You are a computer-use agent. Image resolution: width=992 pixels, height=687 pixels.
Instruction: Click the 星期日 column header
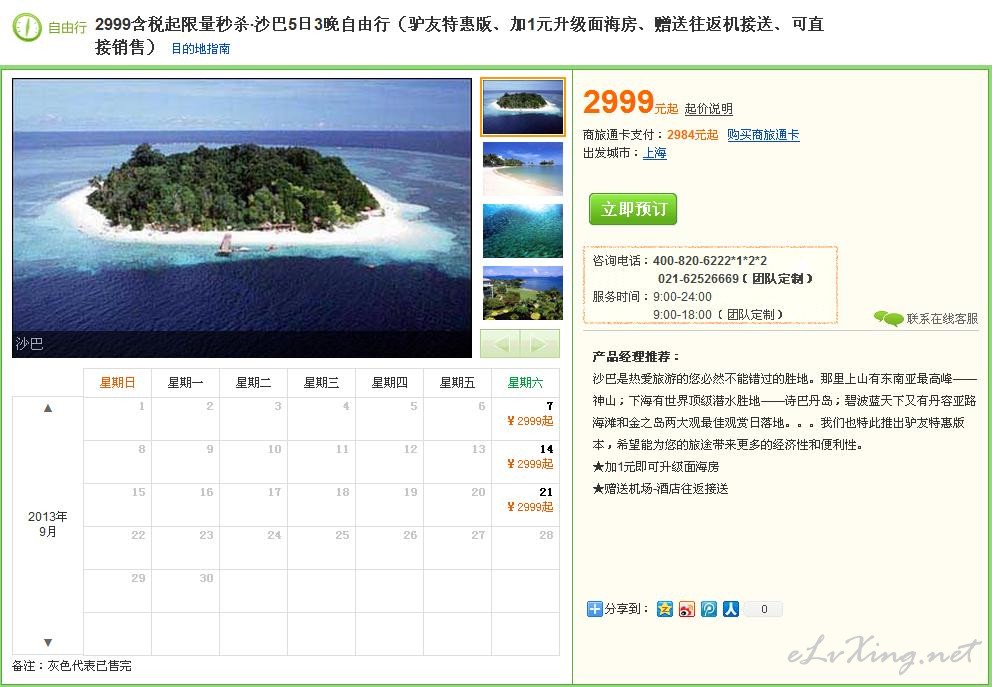click(118, 383)
